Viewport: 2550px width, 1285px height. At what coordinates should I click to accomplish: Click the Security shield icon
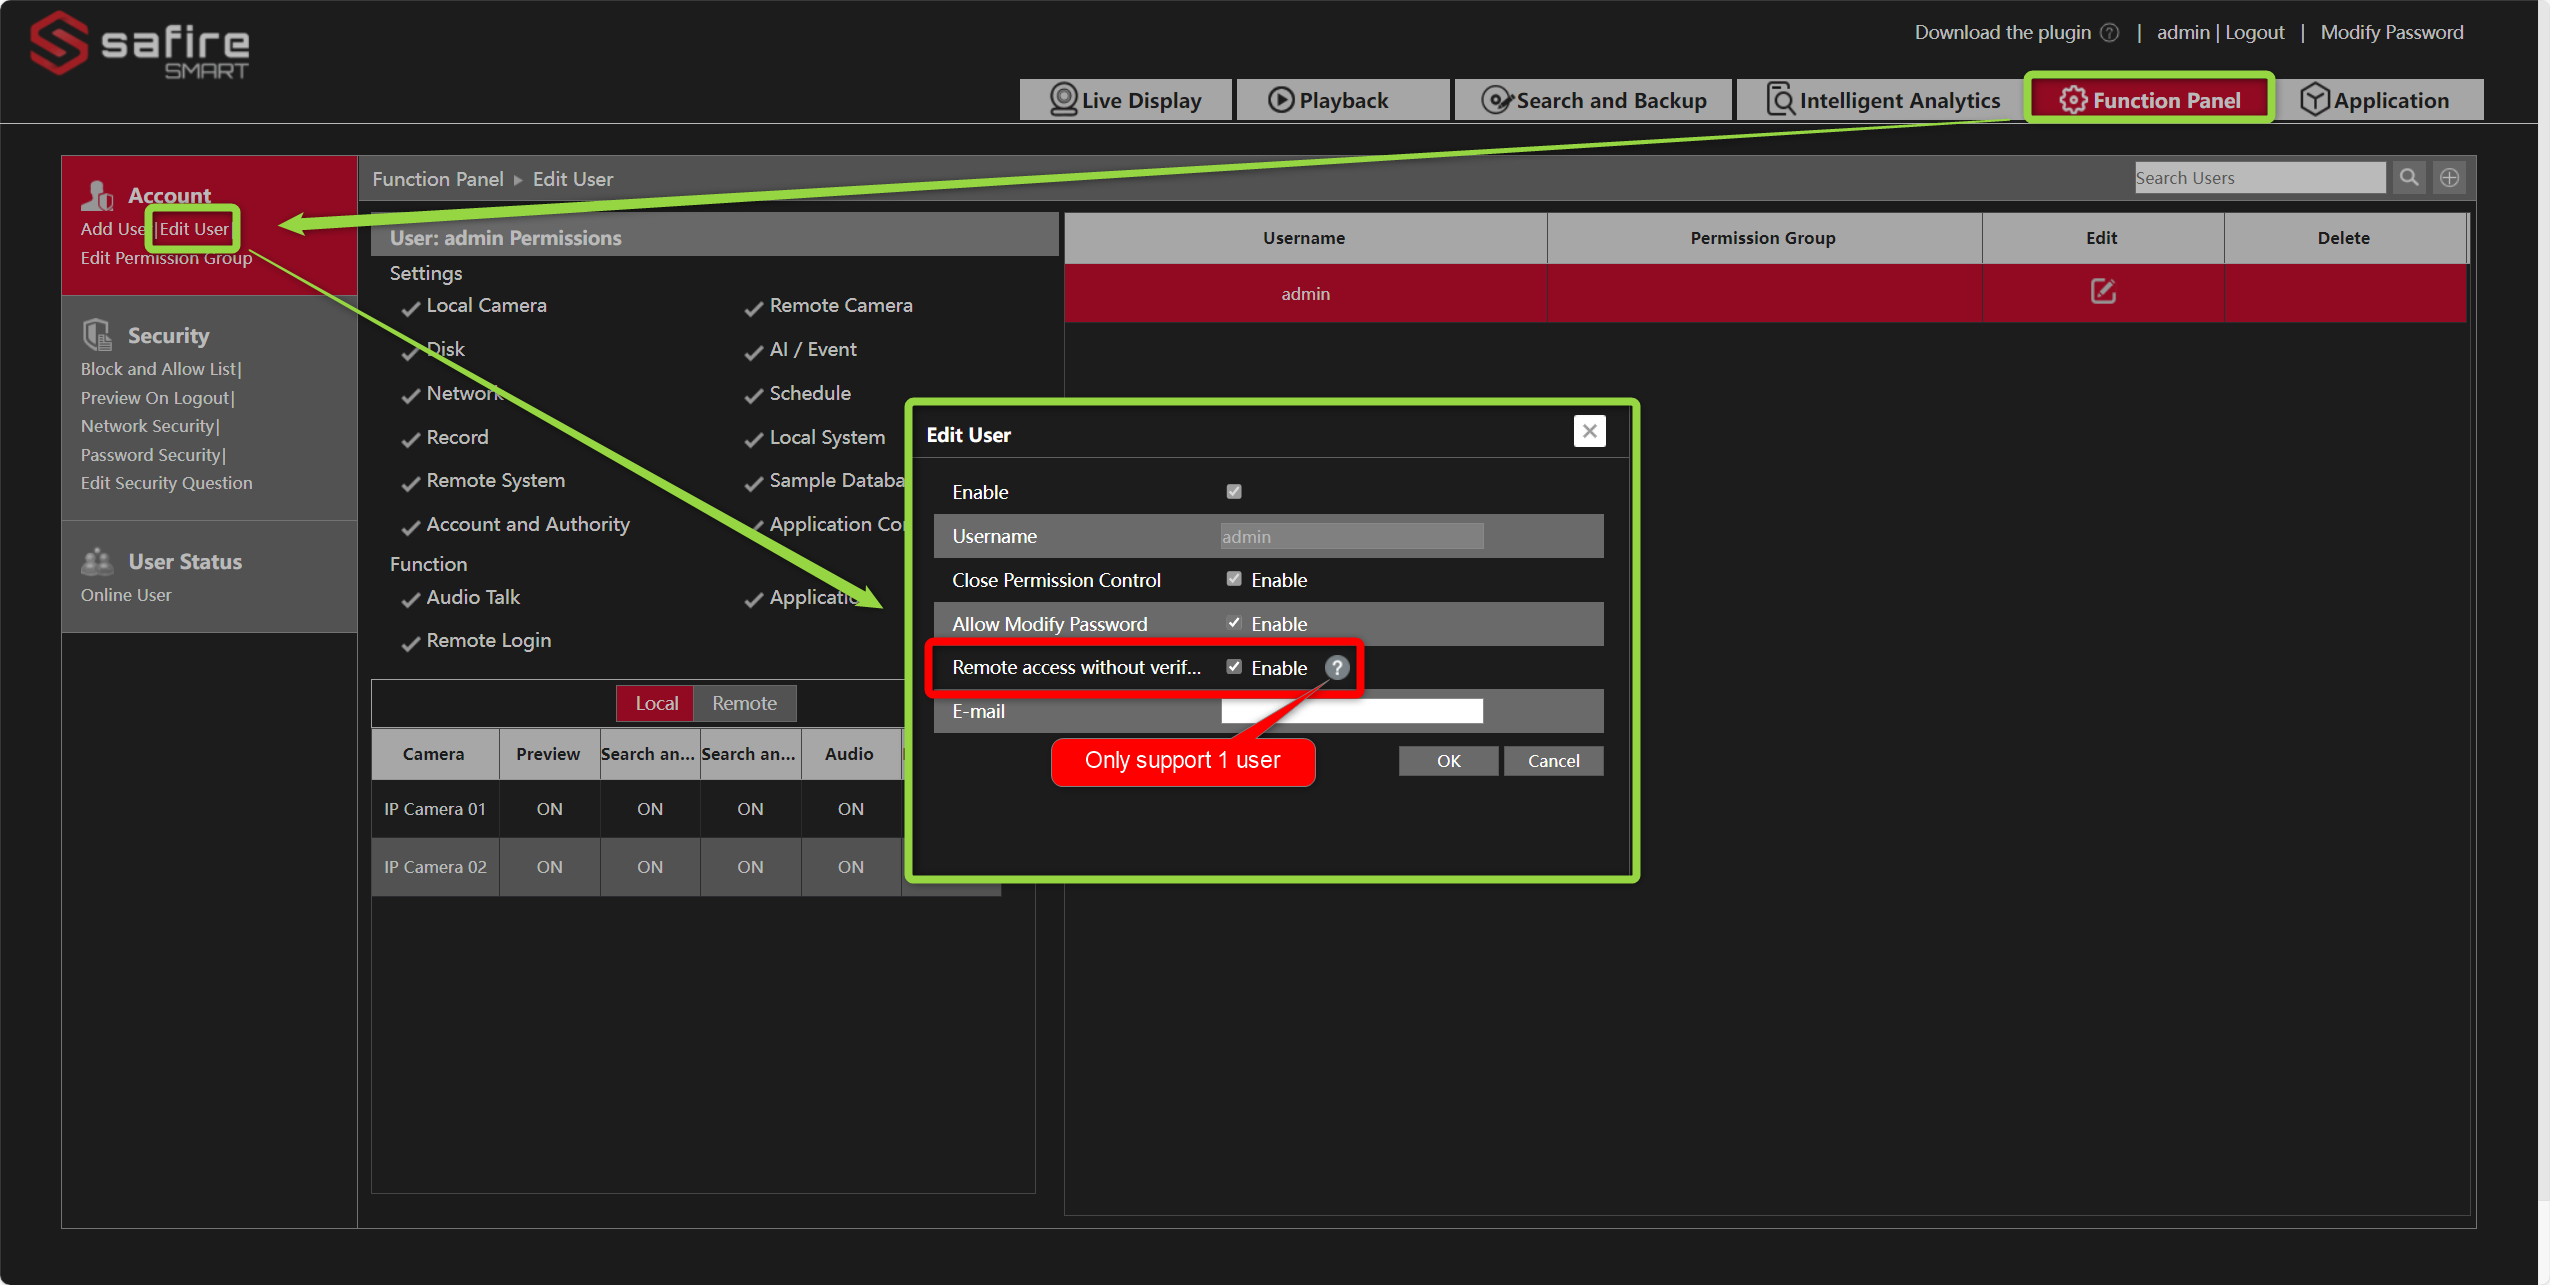pos(97,333)
